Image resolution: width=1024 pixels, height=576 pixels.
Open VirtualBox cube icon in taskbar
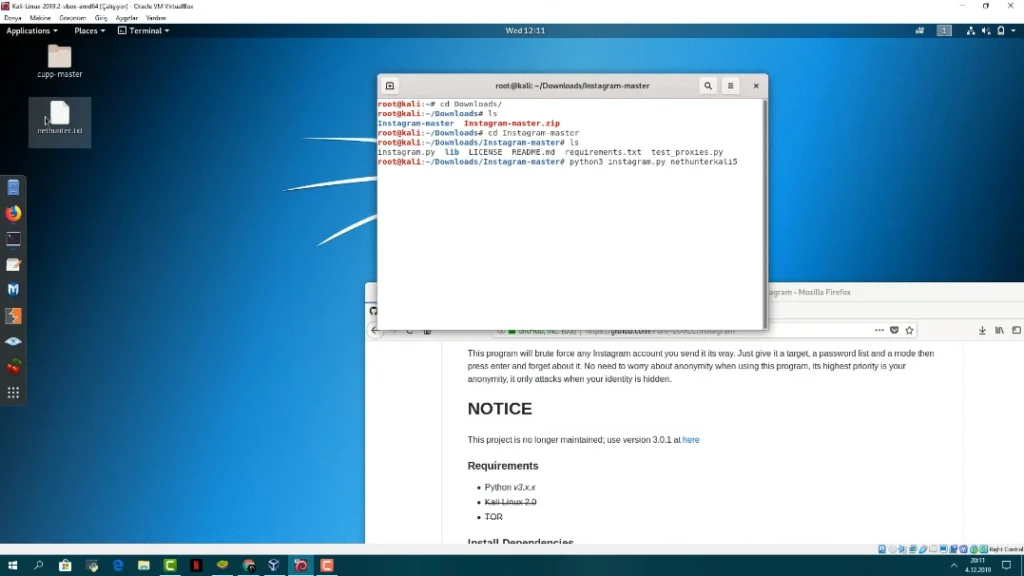coord(274,566)
